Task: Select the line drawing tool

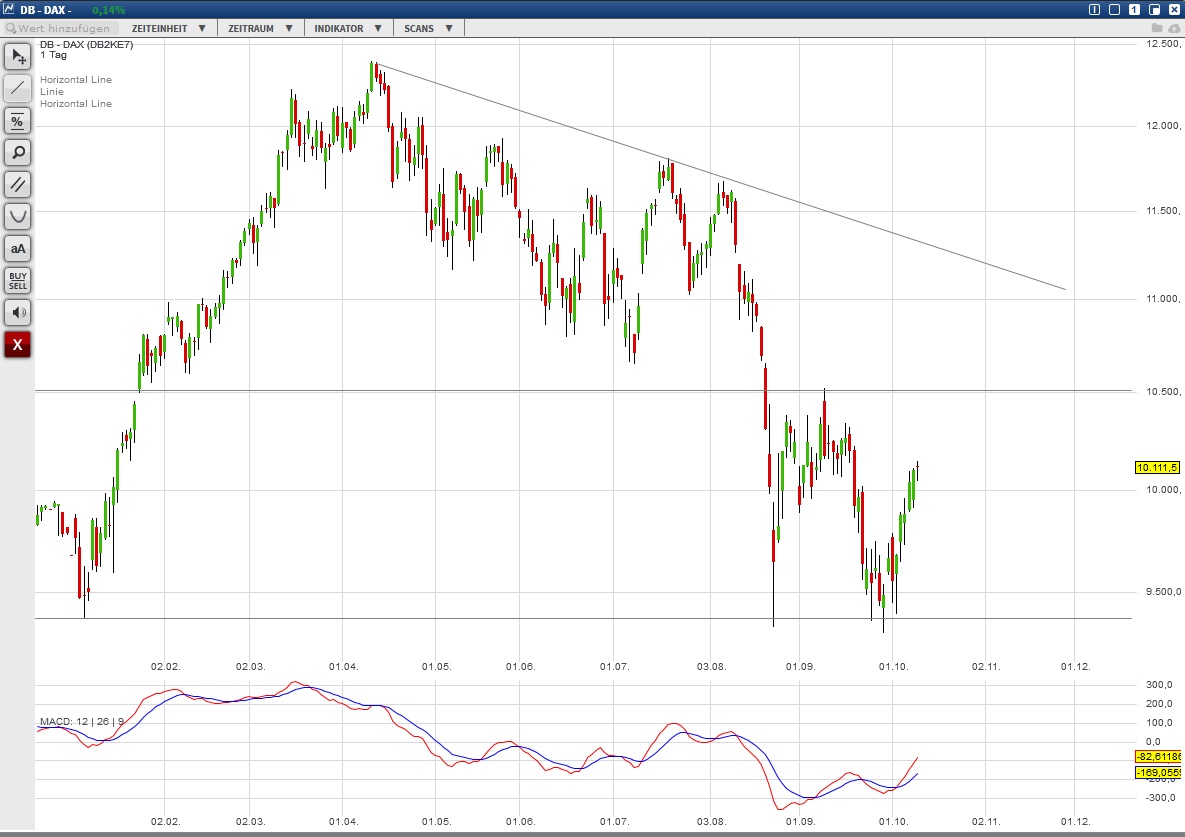Action: 16,88
